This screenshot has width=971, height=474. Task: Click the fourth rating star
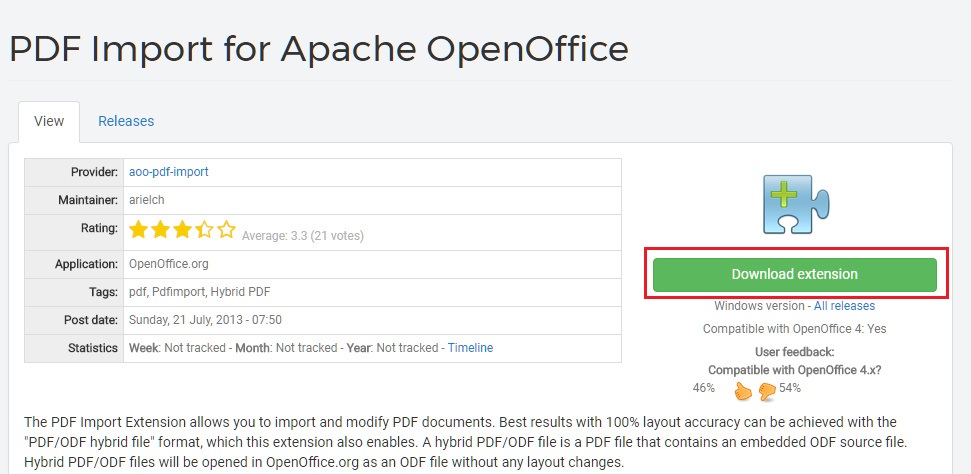tap(204, 230)
